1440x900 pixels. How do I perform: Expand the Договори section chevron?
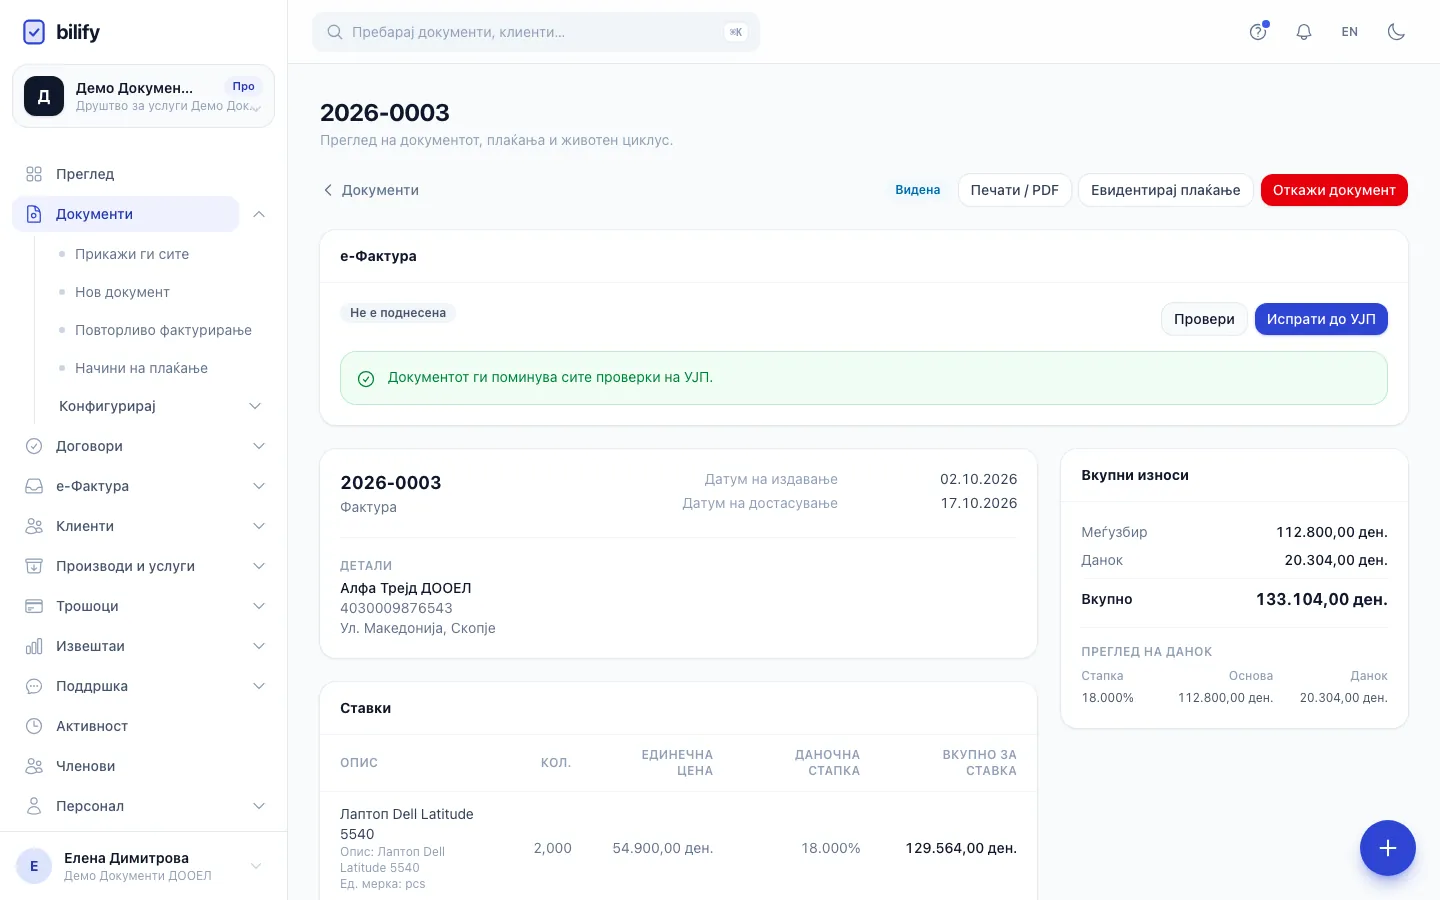tap(259, 446)
